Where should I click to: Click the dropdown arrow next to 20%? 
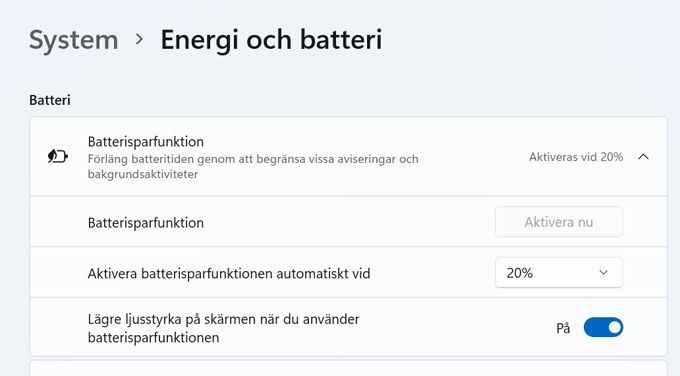[x=604, y=273]
